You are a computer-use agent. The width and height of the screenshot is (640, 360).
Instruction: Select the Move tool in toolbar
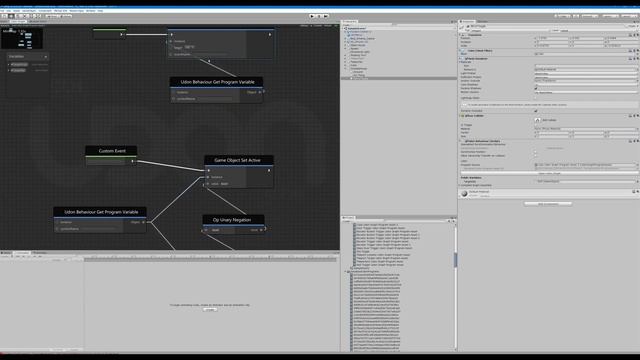11,16
